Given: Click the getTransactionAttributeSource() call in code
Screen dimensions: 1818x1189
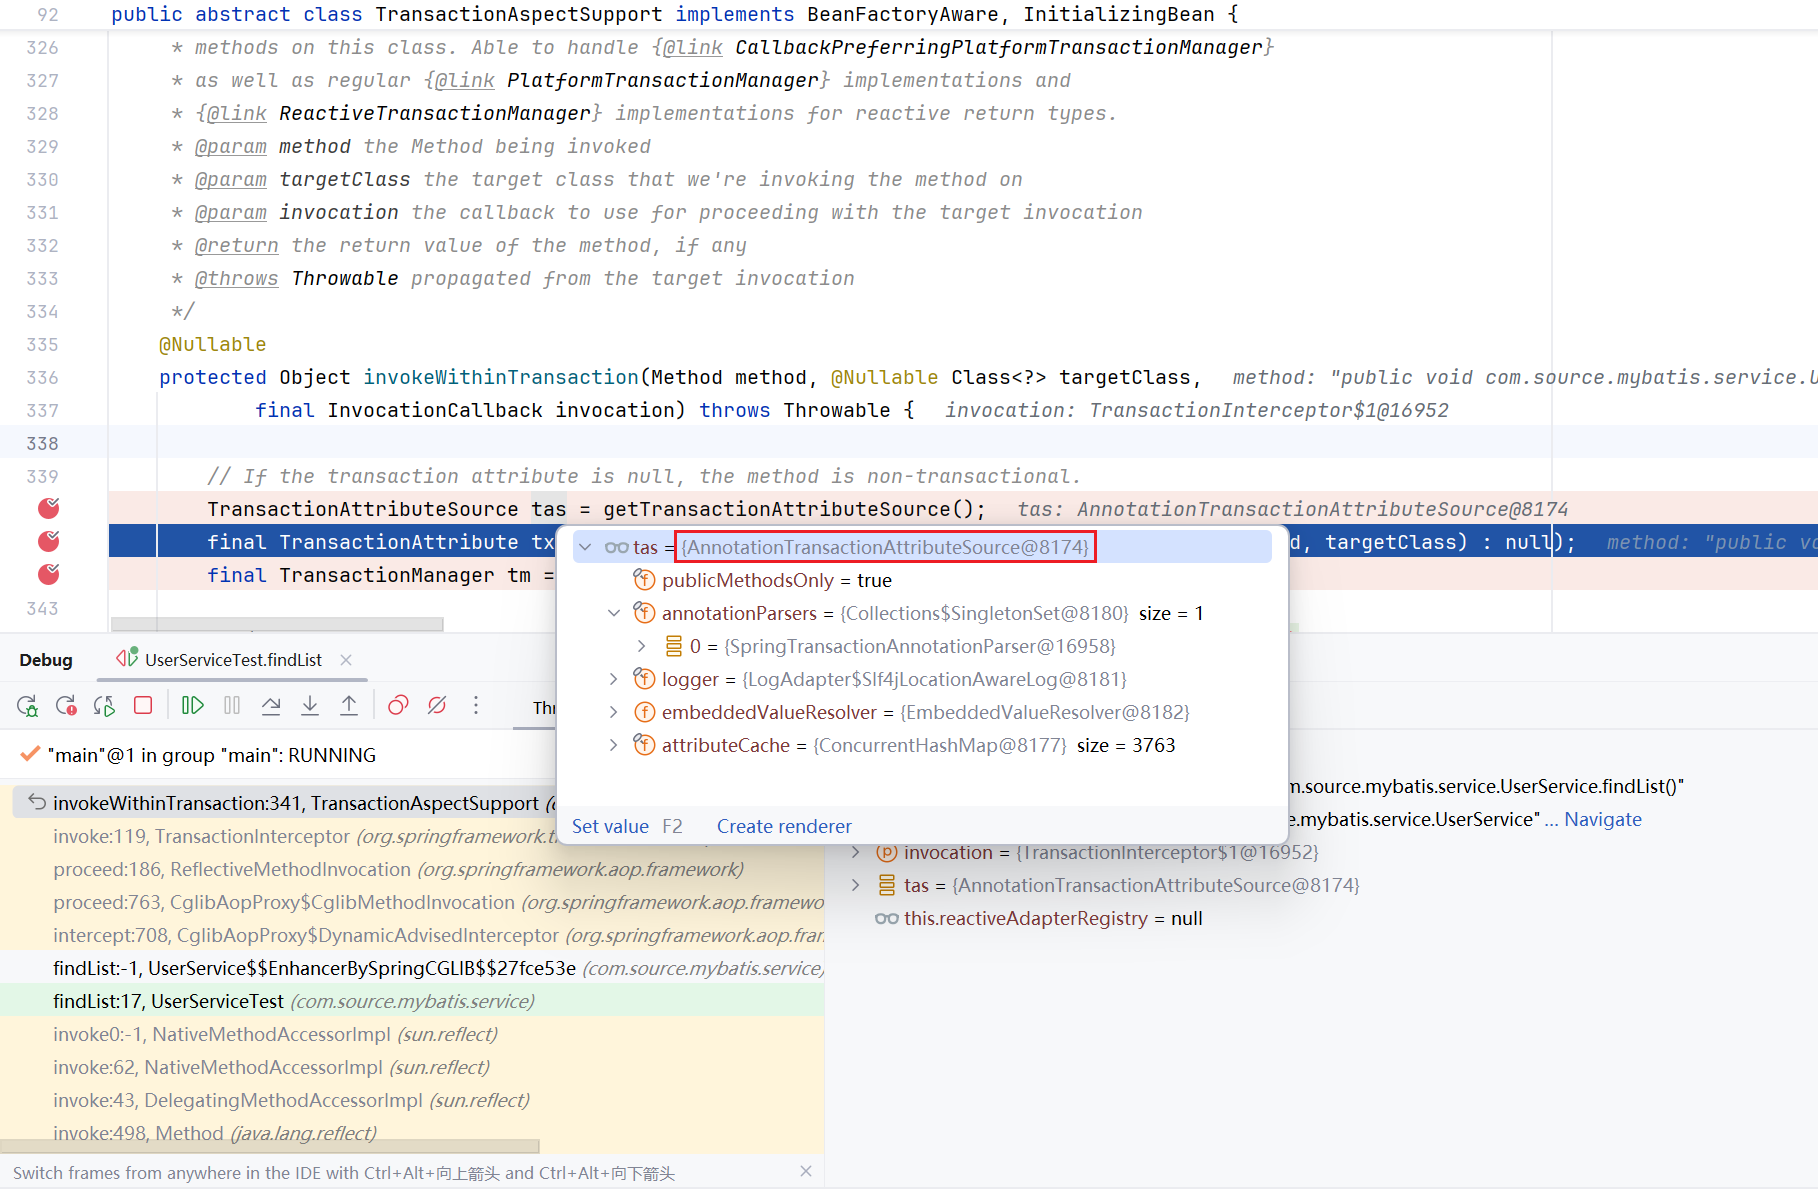Looking at the screenshot, I should pyautogui.click(x=788, y=509).
